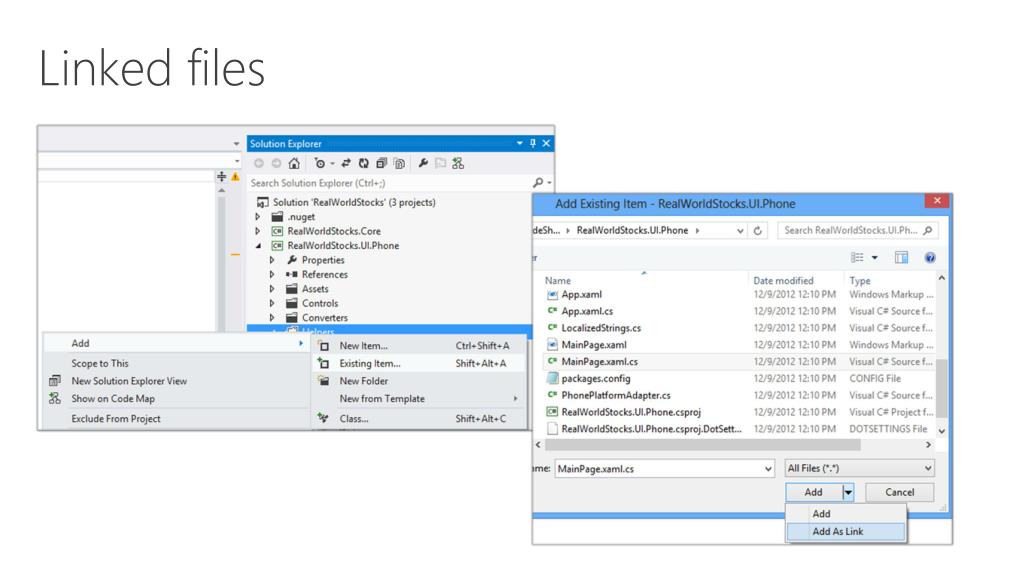This screenshot has width=1023, height=575.
Task: Select New Folder in Add submenu
Action: coord(419,381)
